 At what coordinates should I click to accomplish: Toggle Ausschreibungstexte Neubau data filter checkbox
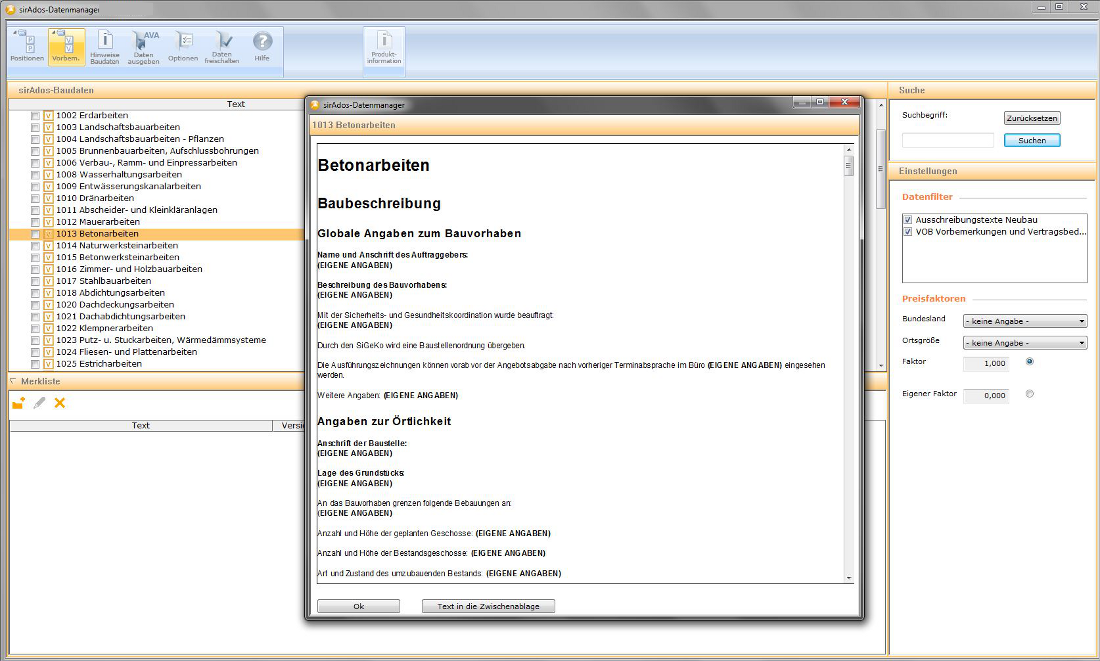click(x=908, y=220)
